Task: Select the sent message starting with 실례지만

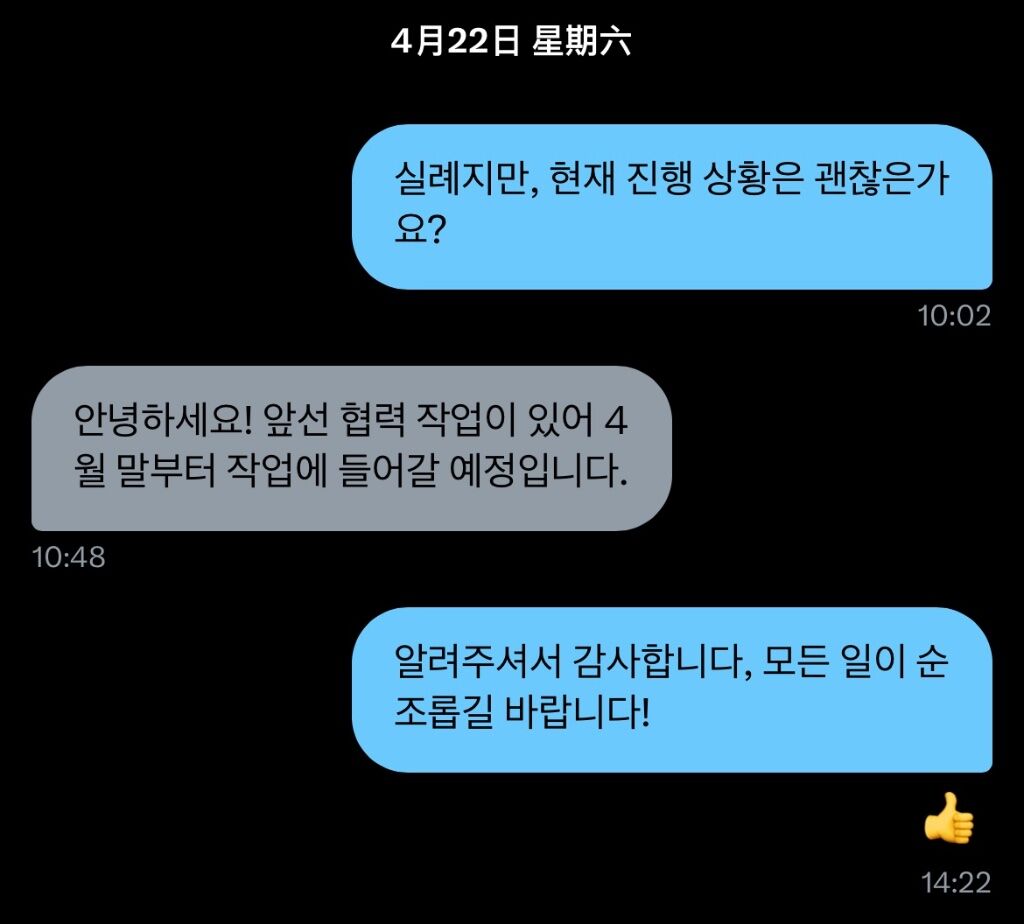Action: click(x=672, y=206)
